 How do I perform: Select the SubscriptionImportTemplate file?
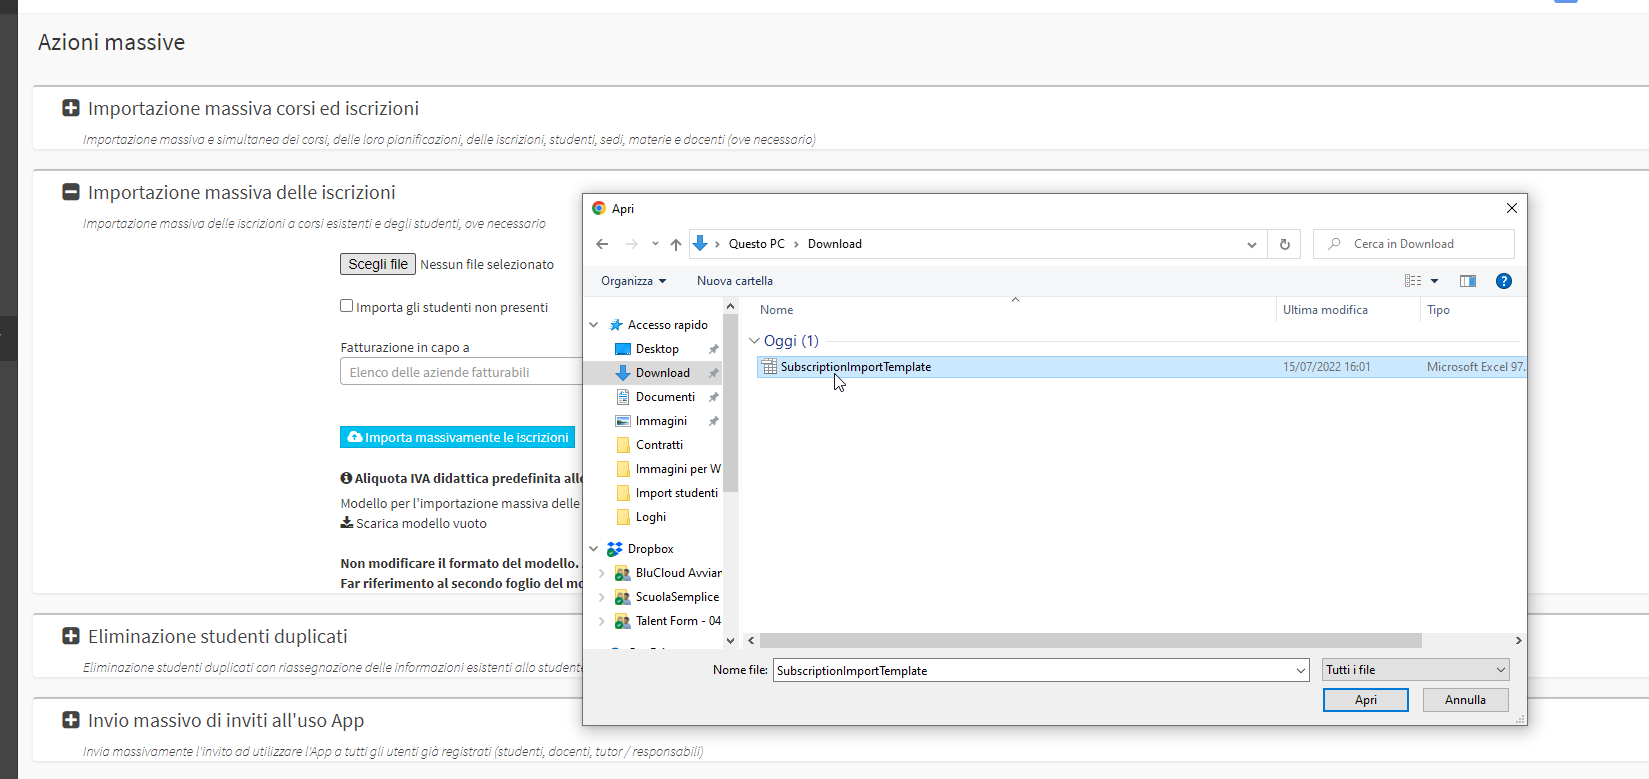tap(1141, 367)
